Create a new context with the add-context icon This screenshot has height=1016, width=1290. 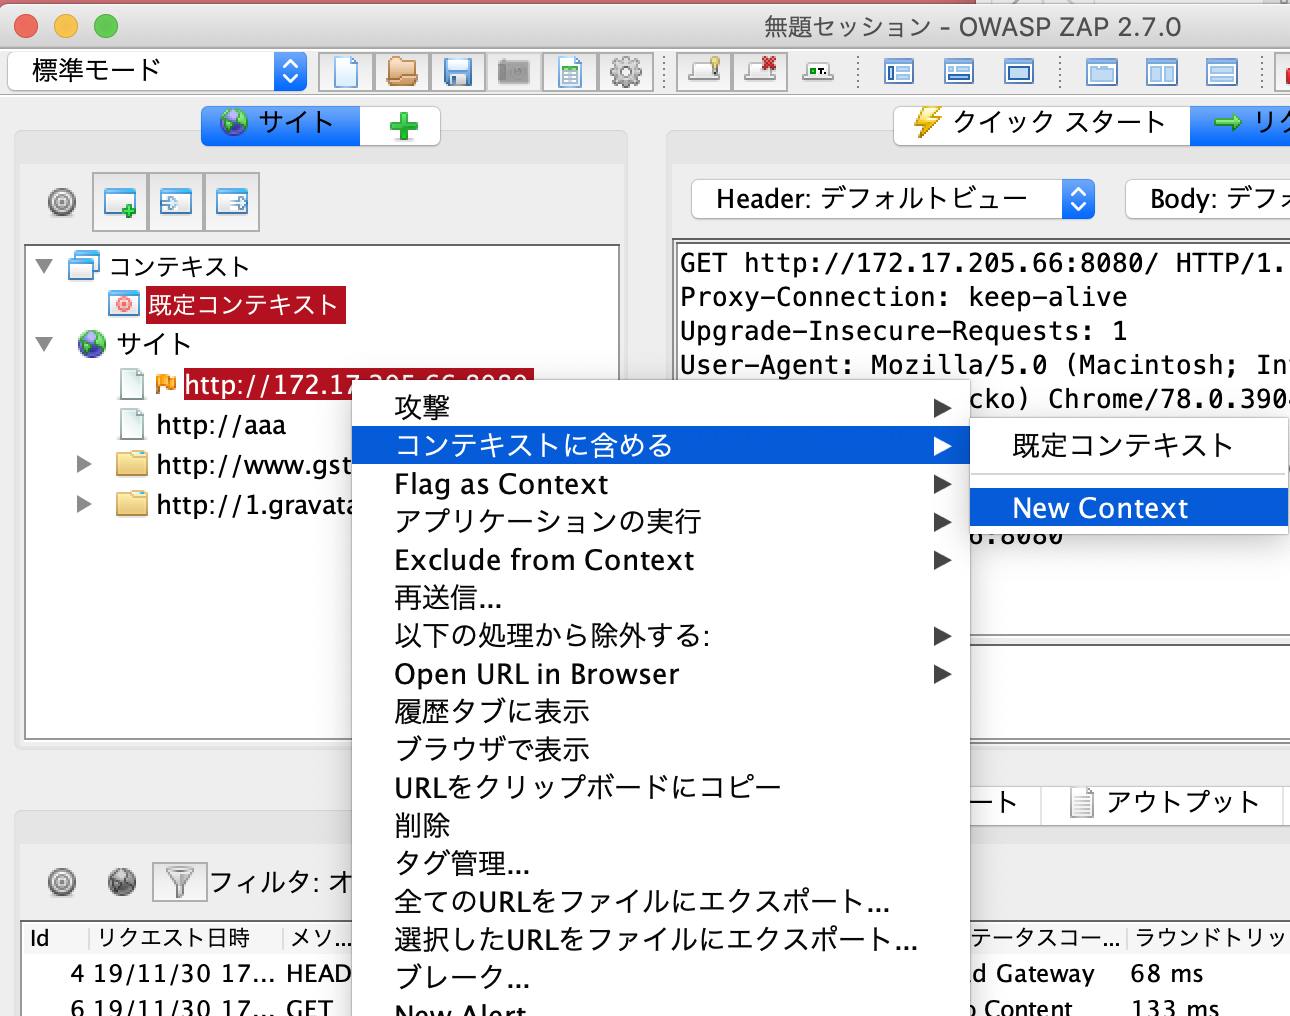point(121,201)
